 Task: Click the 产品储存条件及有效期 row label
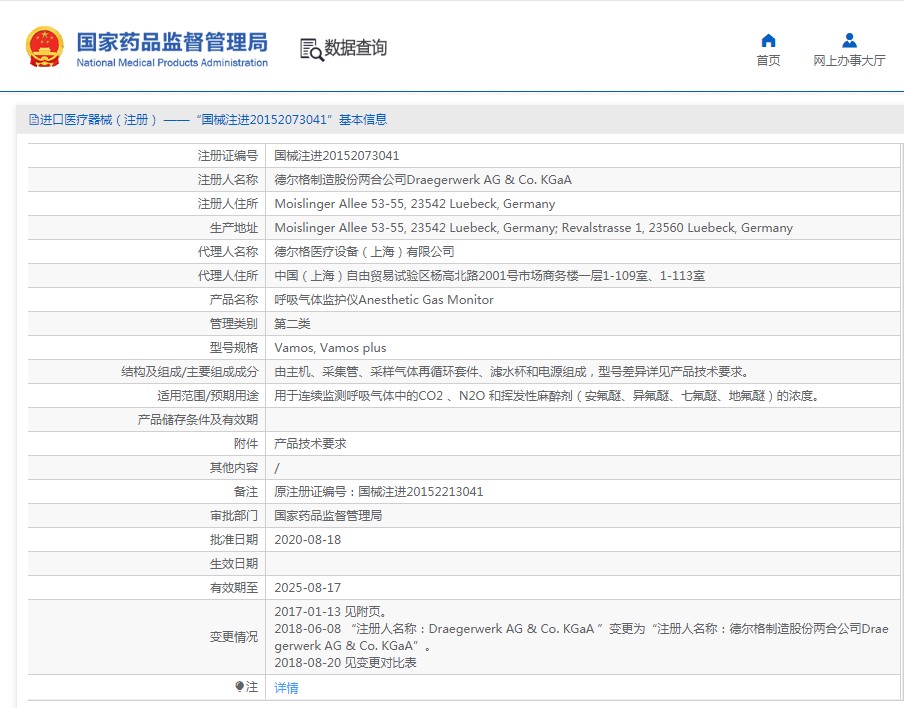pos(198,420)
